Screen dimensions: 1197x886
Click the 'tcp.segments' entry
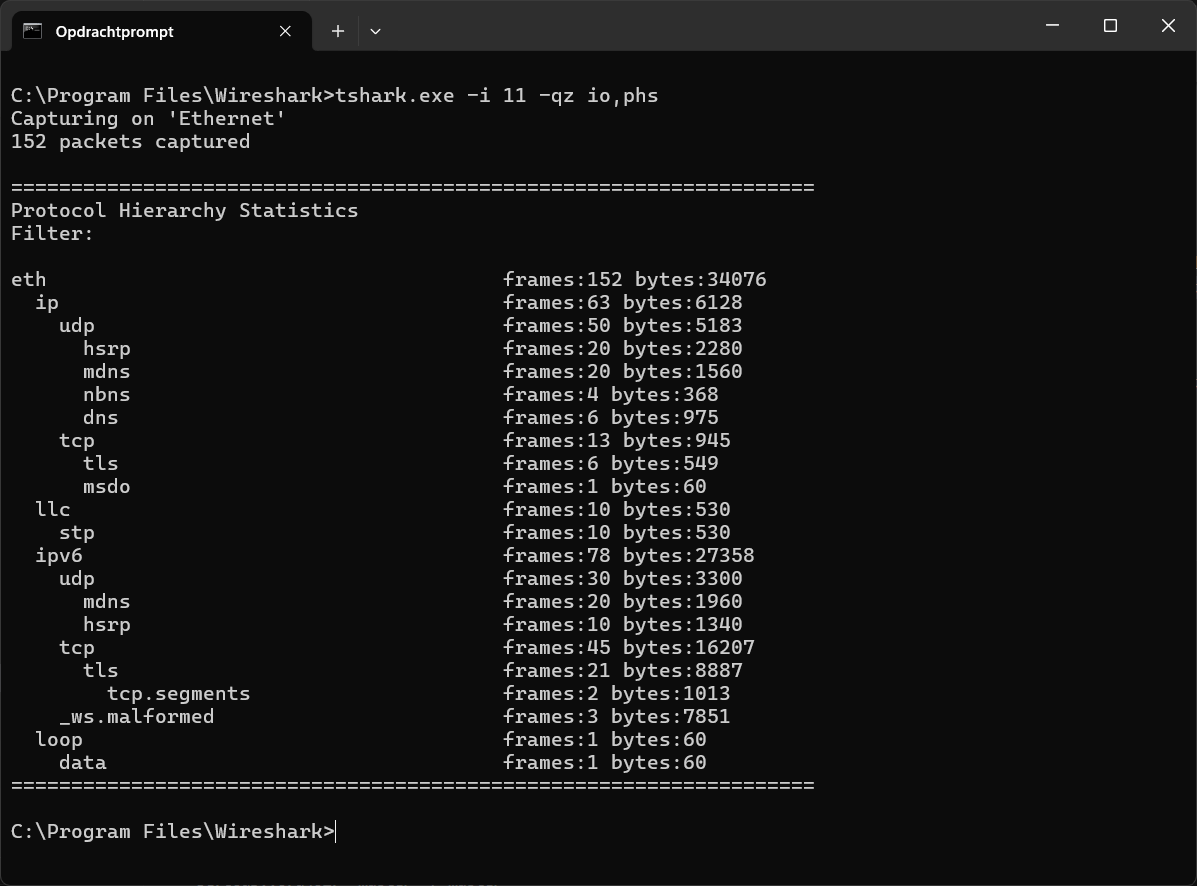(x=178, y=694)
